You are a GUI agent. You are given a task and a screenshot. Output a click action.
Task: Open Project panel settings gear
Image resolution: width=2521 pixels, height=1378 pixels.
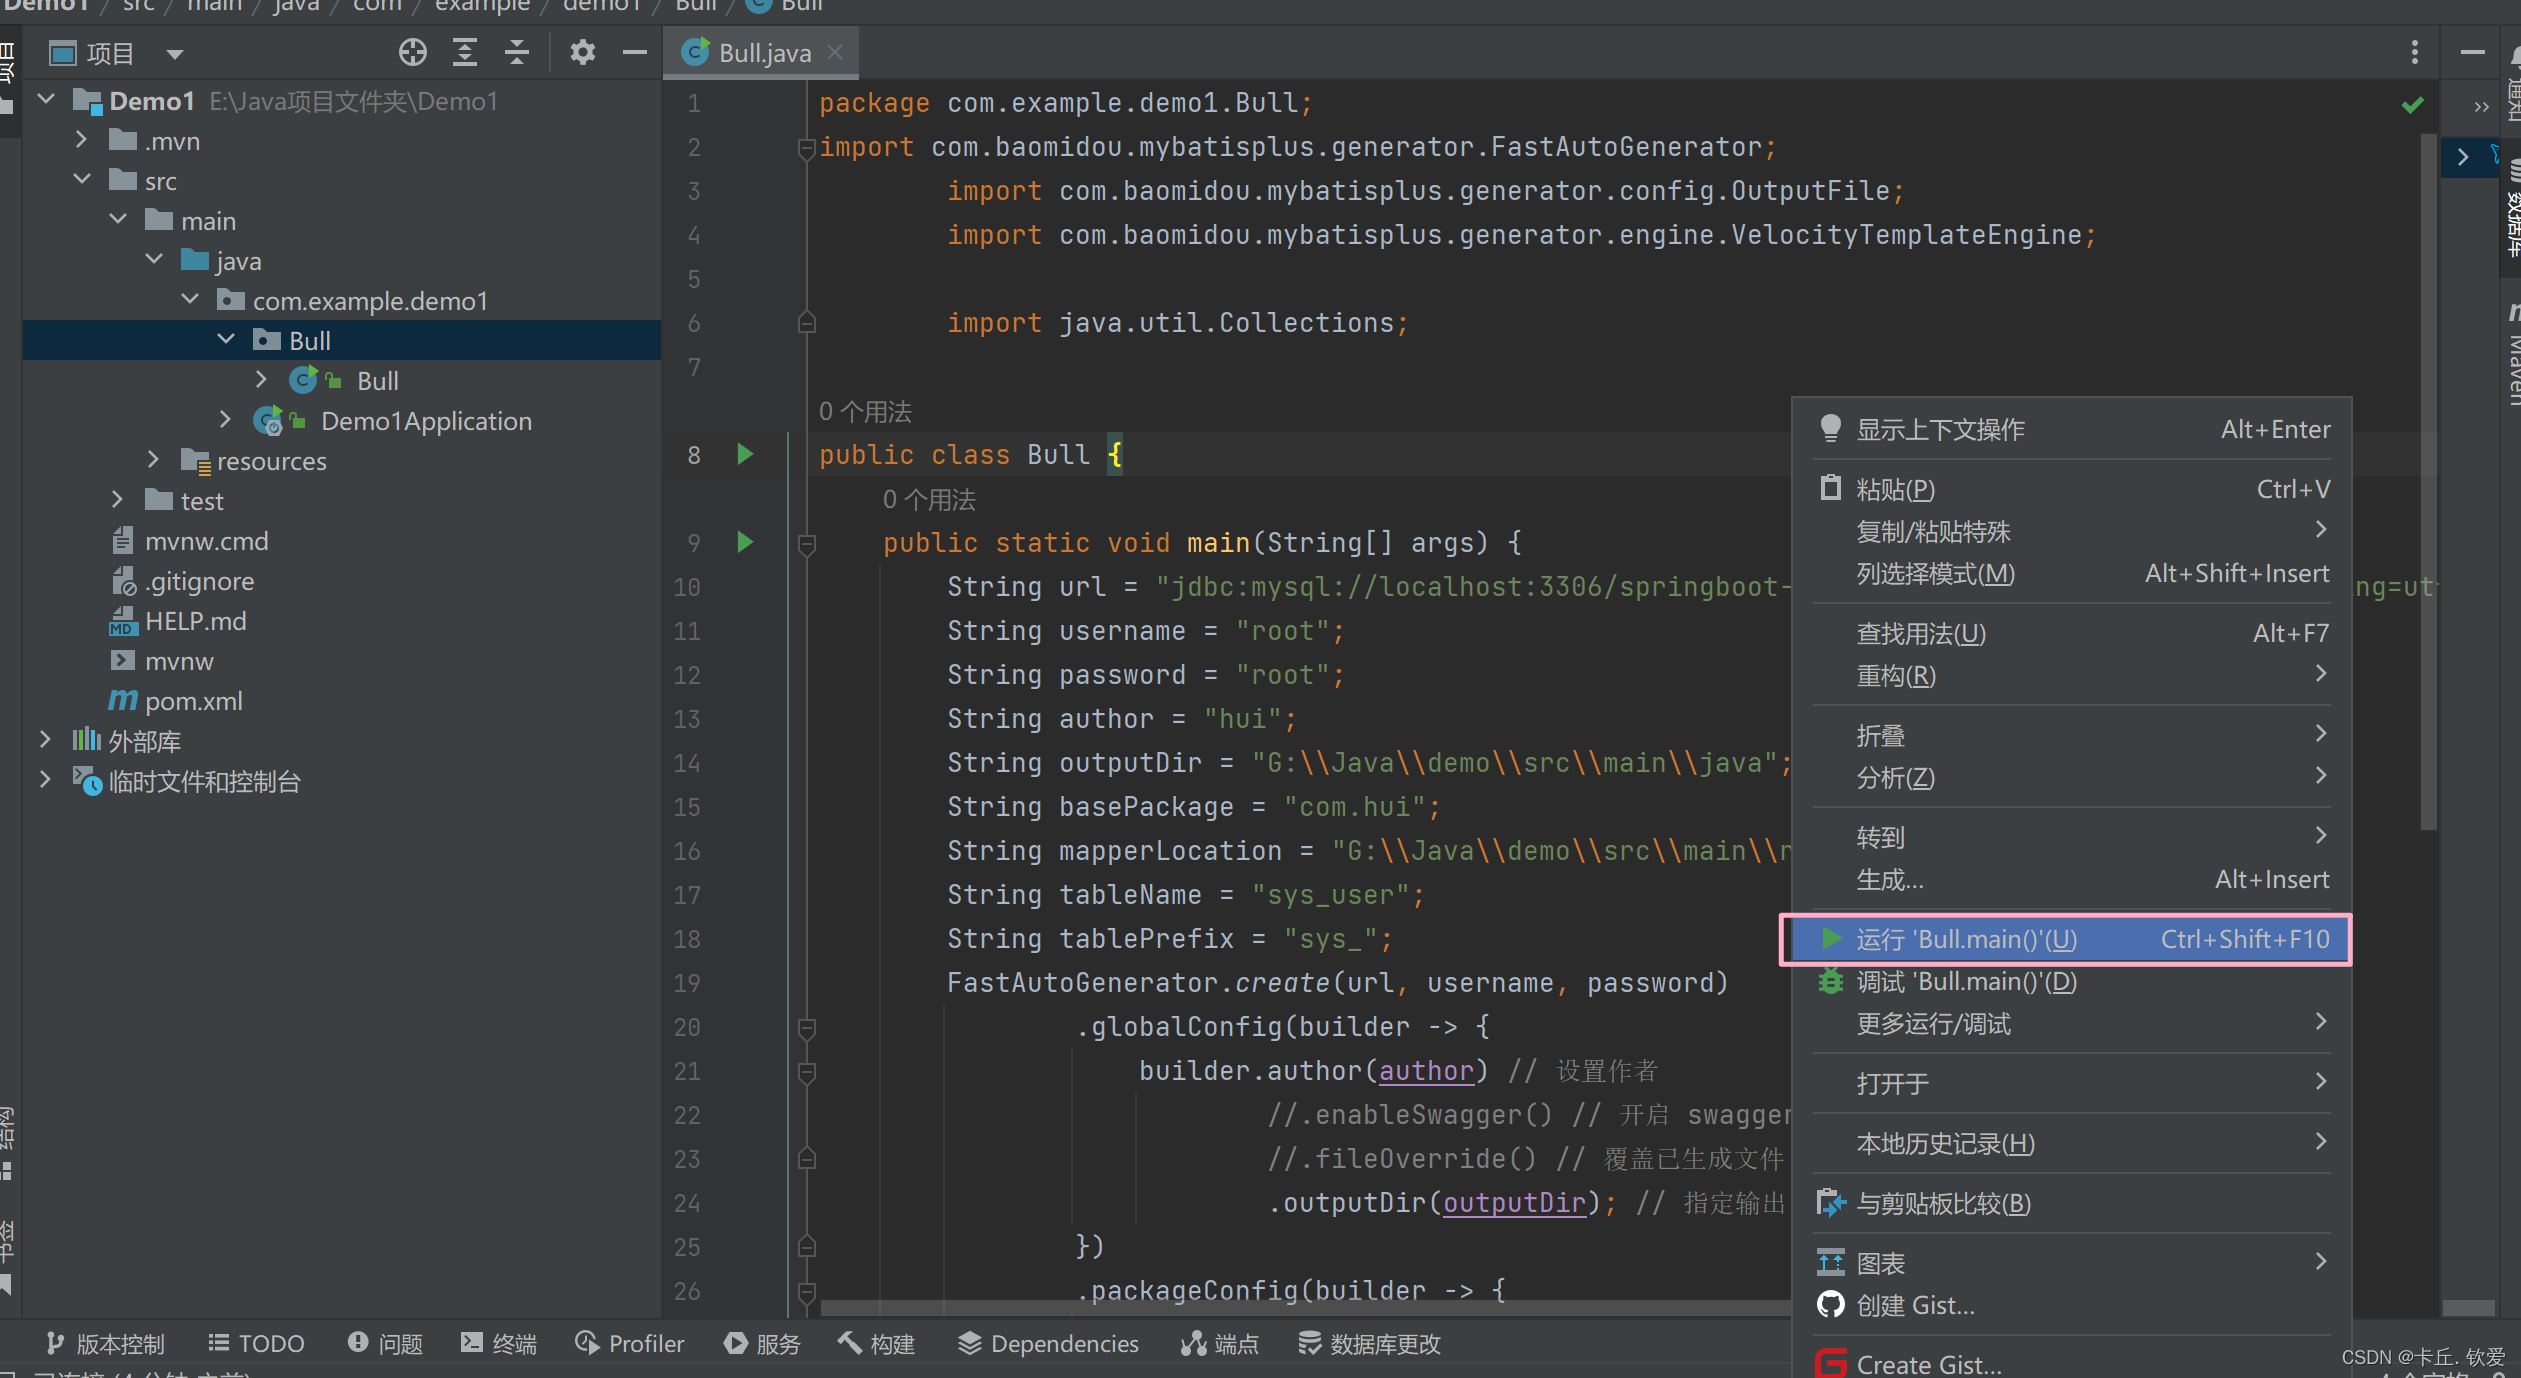(x=582, y=52)
